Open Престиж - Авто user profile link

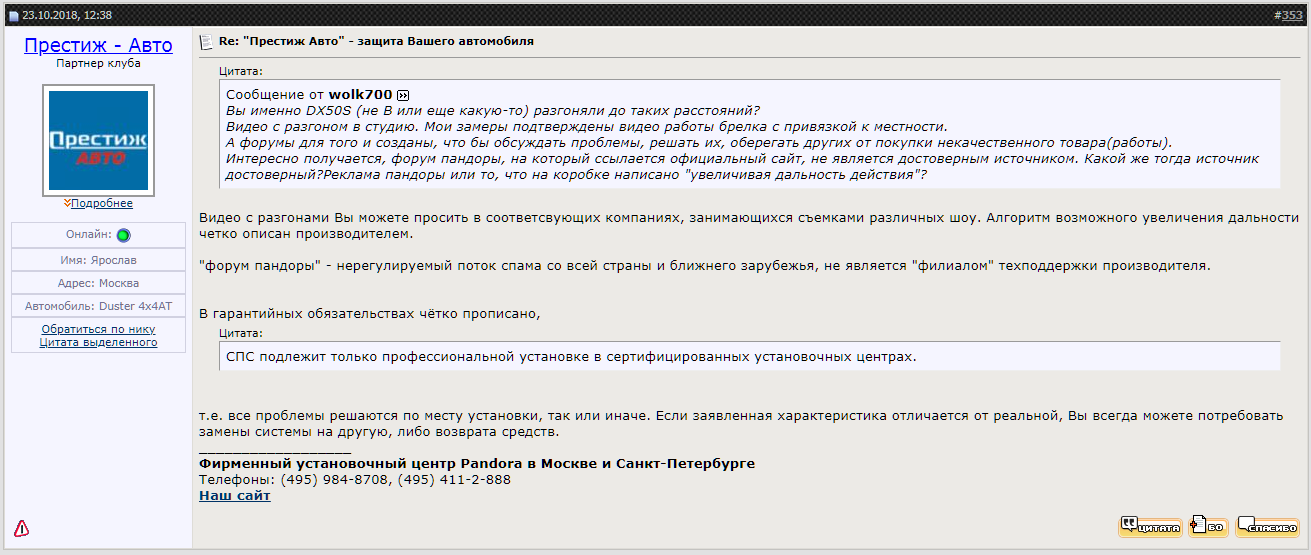pos(98,45)
